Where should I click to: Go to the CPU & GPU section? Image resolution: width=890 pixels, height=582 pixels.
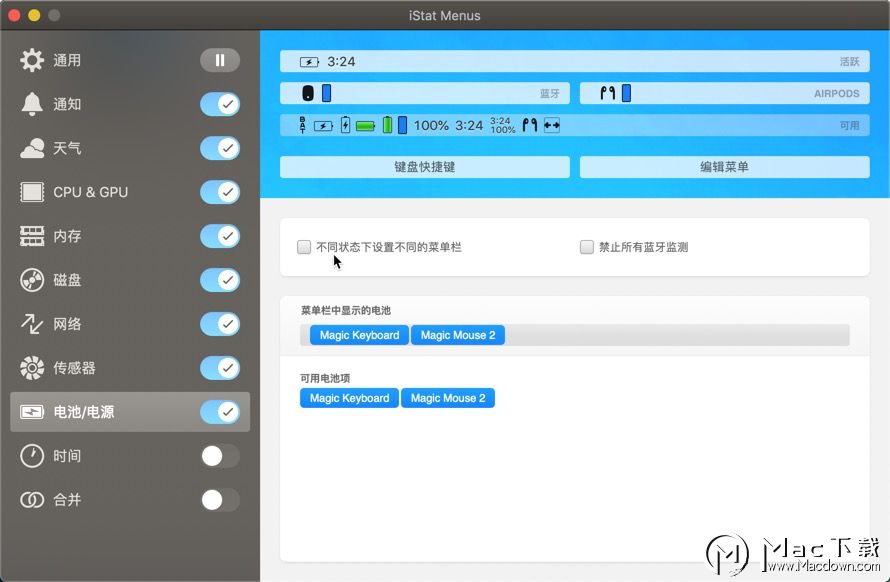[91, 192]
